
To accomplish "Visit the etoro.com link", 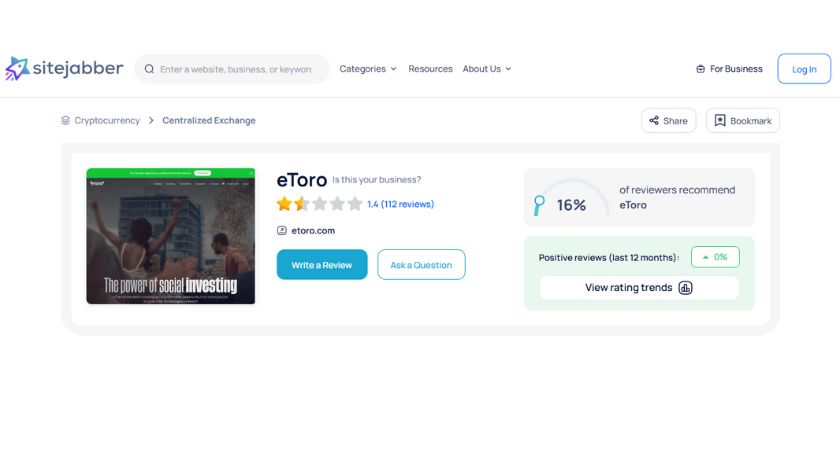I will [x=313, y=230].
